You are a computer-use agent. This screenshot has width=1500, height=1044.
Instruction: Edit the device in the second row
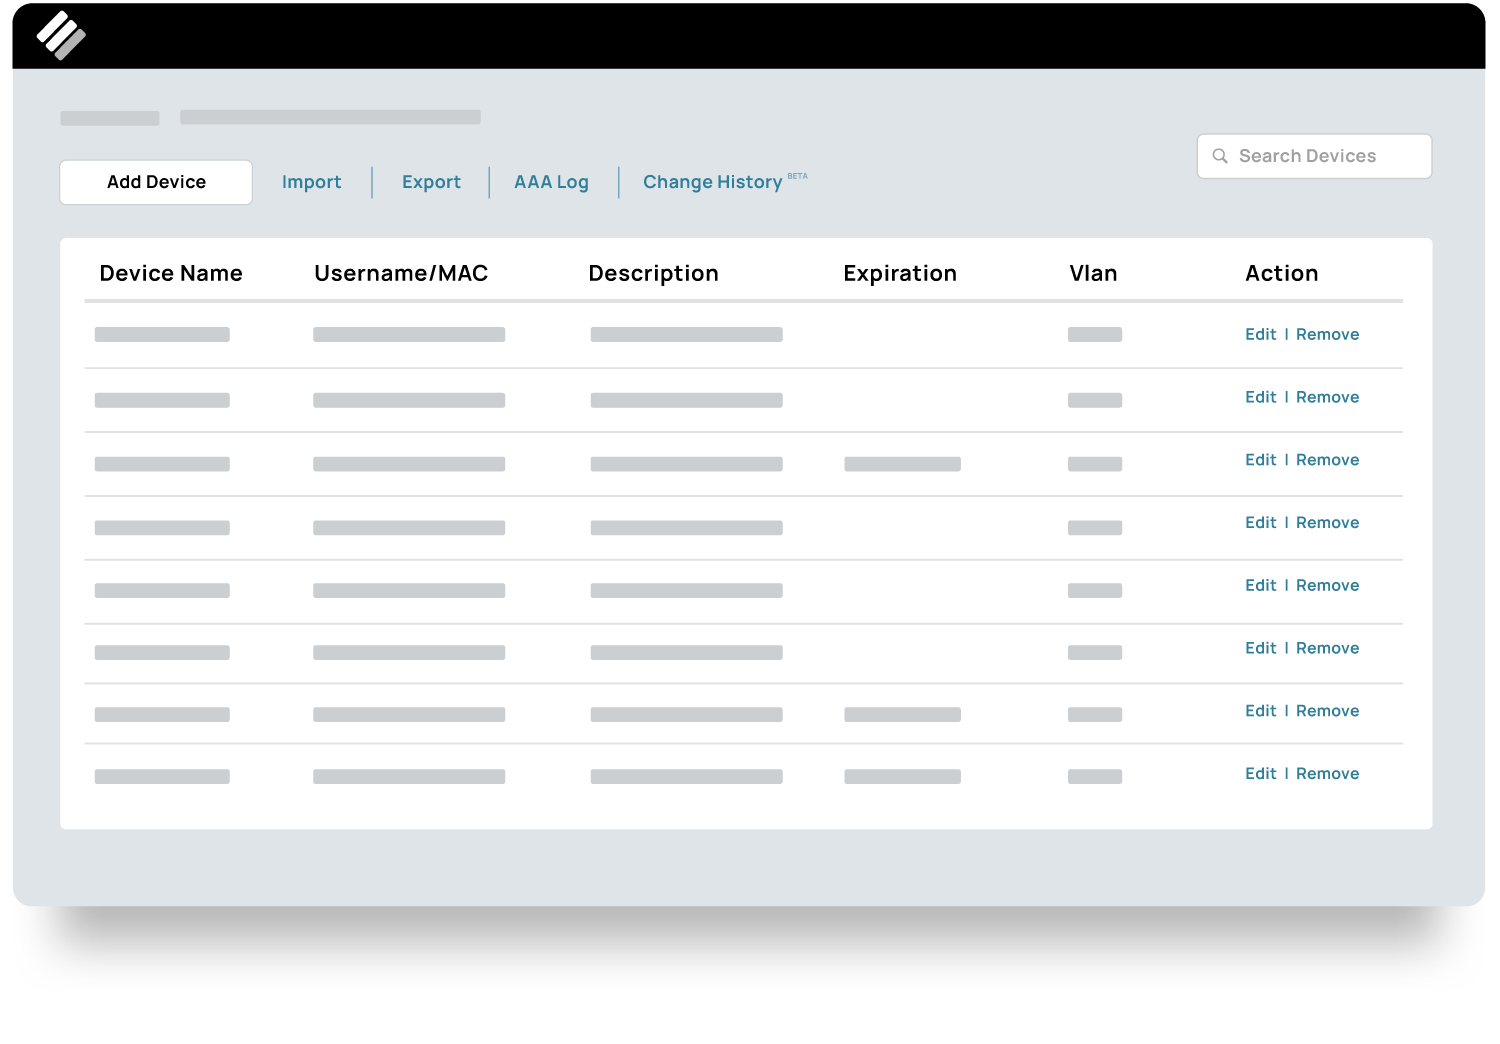pyautogui.click(x=1259, y=397)
